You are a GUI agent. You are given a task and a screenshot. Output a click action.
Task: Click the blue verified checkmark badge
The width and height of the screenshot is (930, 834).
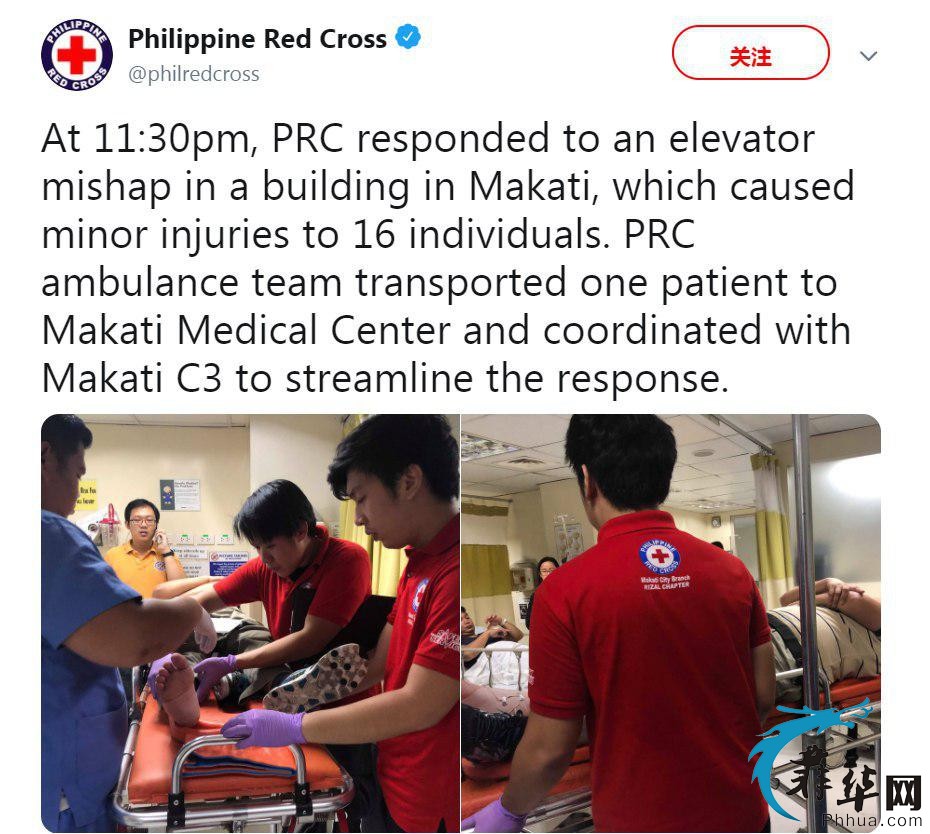point(408,37)
